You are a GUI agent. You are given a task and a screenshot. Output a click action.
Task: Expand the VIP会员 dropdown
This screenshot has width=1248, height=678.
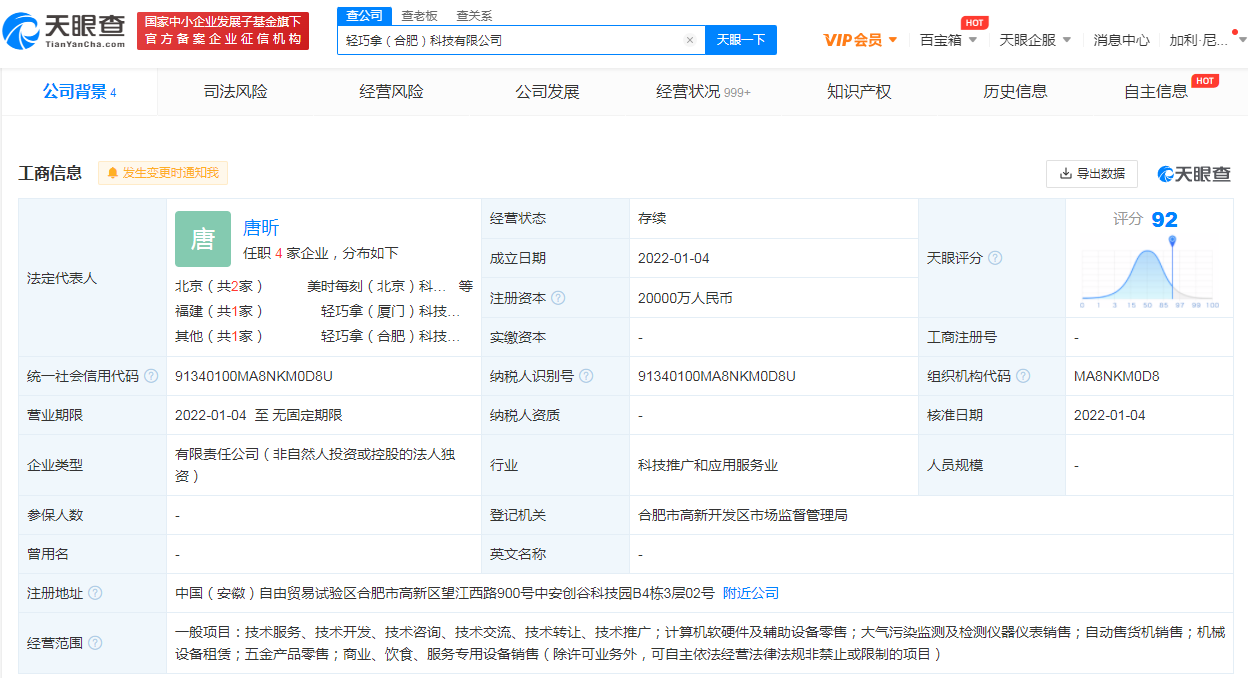click(860, 40)
